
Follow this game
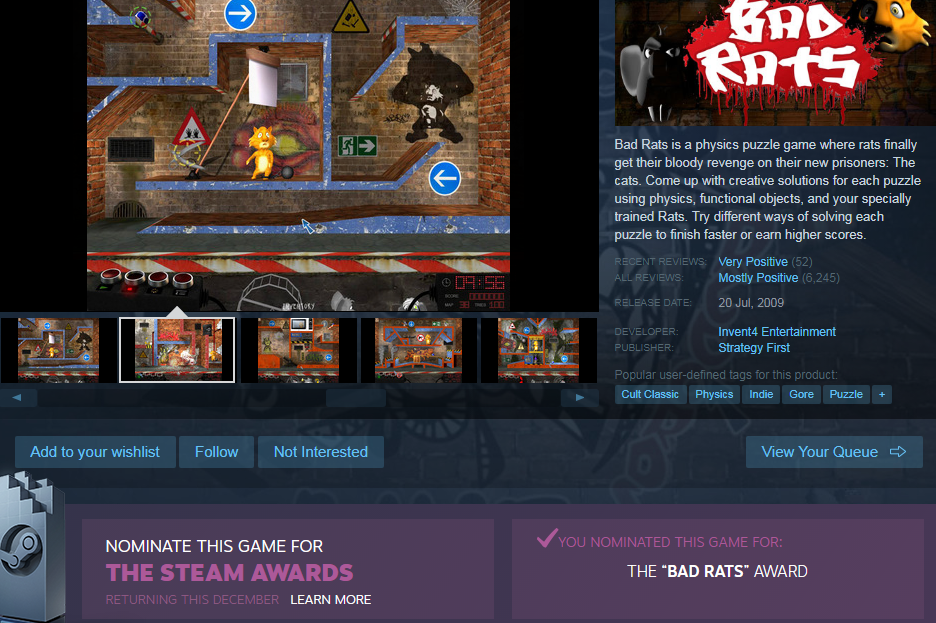click(x=216, y=452)
